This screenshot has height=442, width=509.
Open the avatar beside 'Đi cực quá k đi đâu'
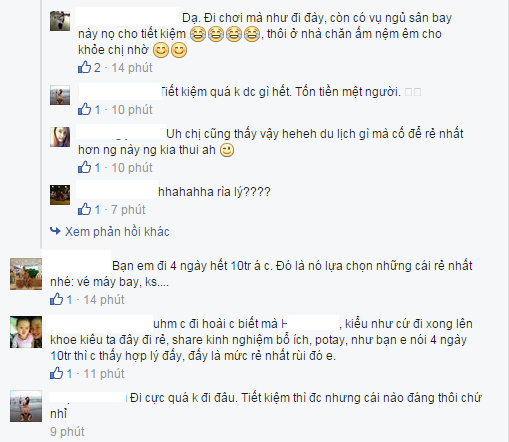click(x=26, y=406)
